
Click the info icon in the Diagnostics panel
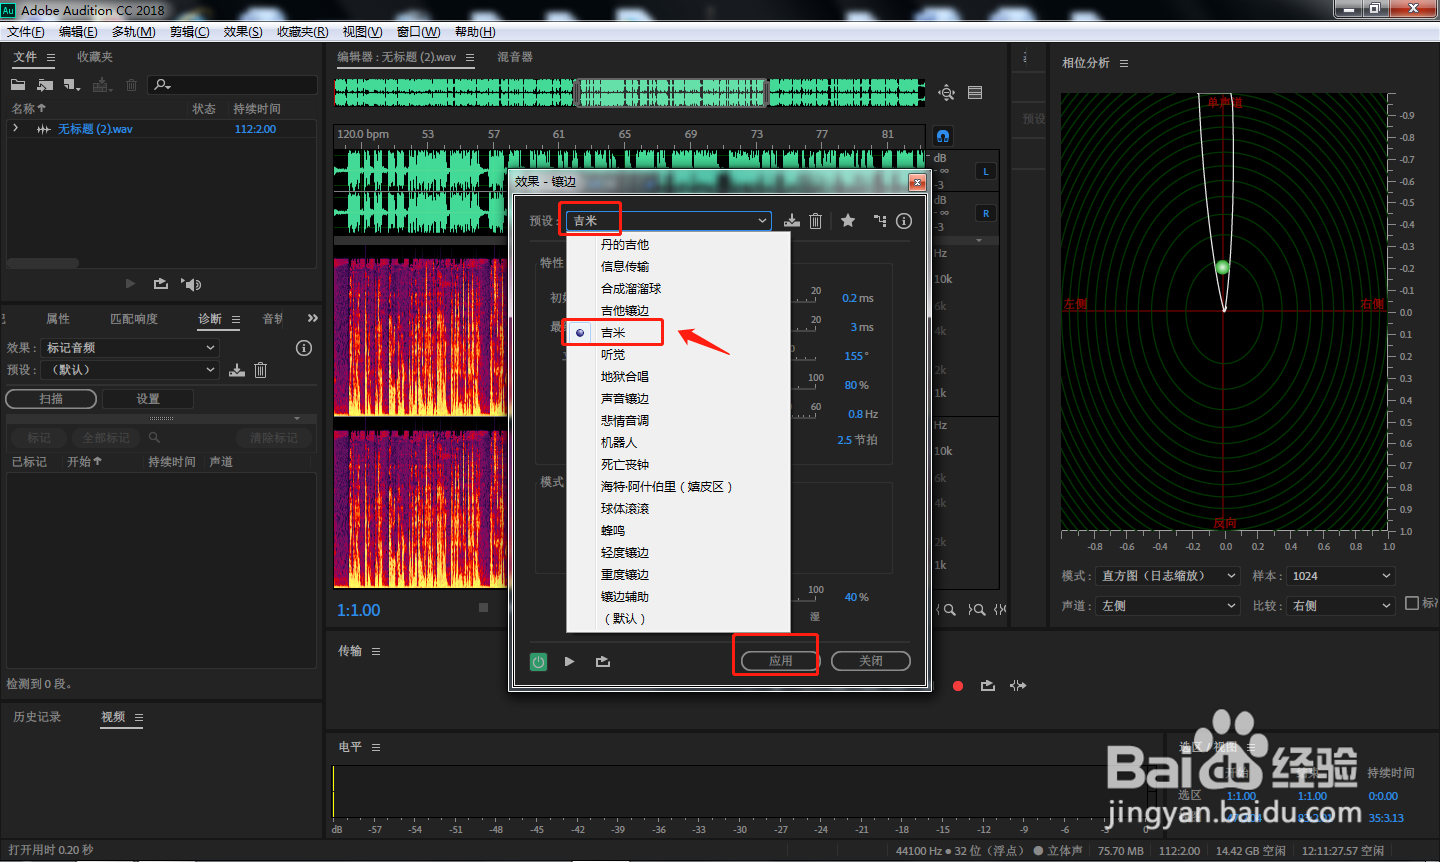click(x=304, y=348)
